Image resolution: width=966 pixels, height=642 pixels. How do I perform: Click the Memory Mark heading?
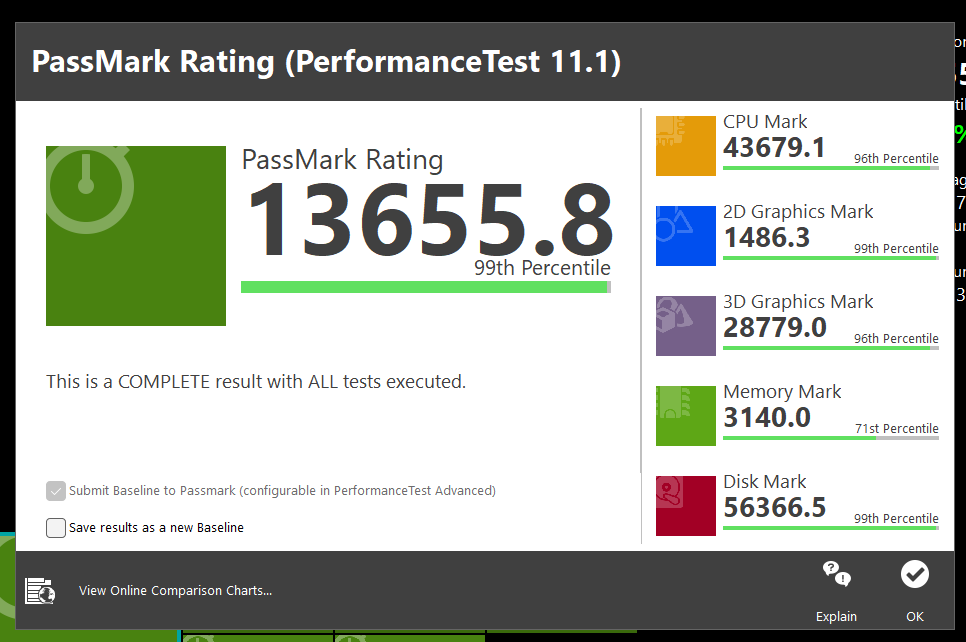pos(782,392)
